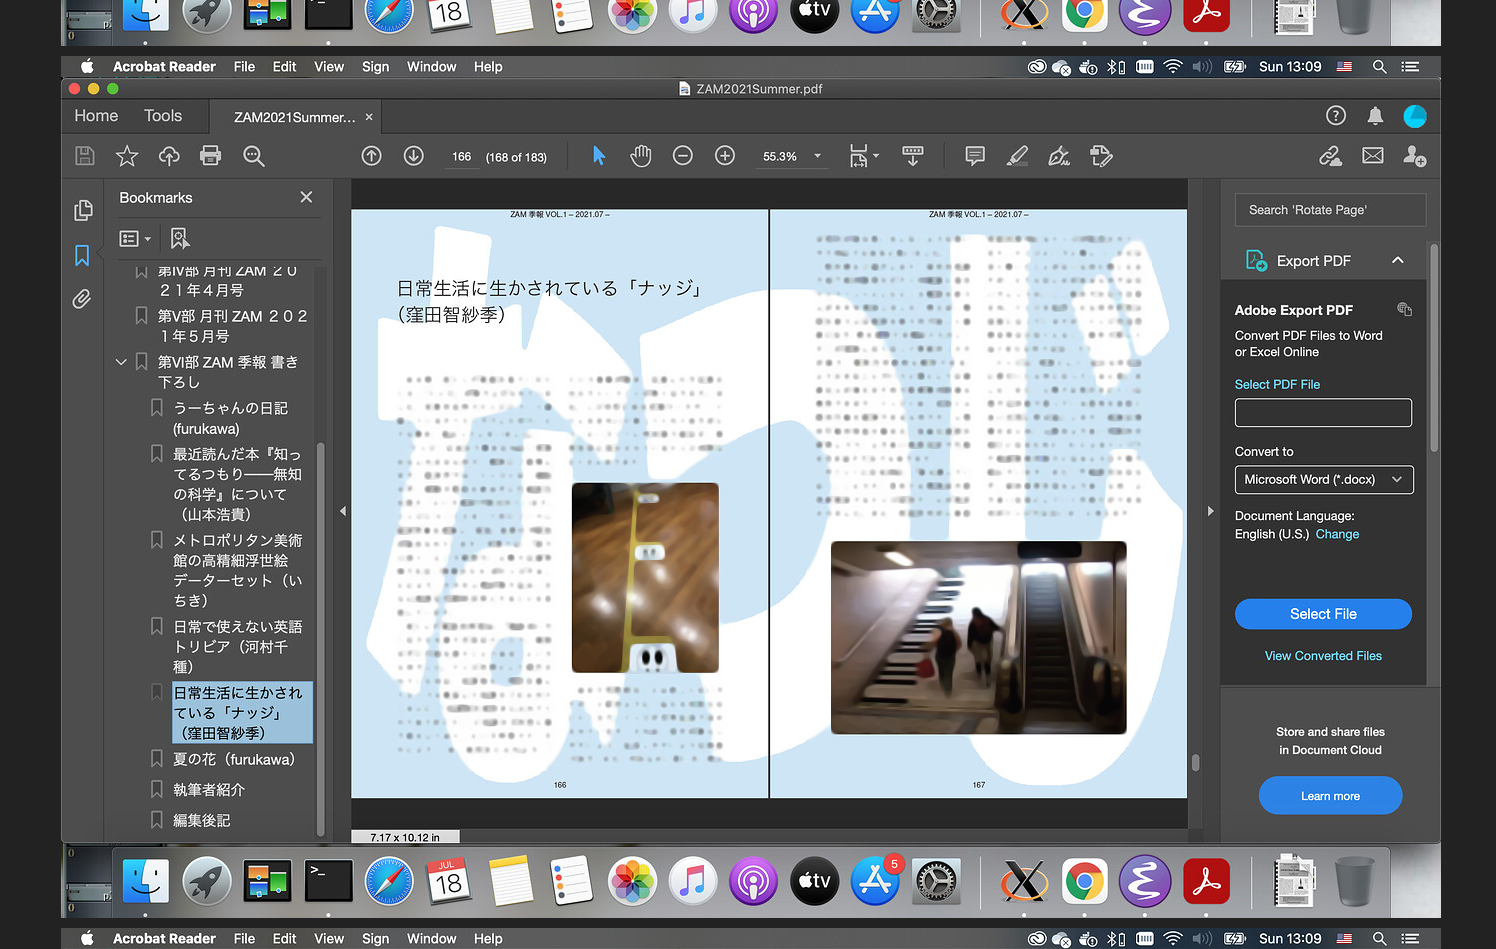Image resolution: width=1496 pixels, height=949 pixels.
Task: Open the Convert to format dropdown
Action: pos(1323,480)
